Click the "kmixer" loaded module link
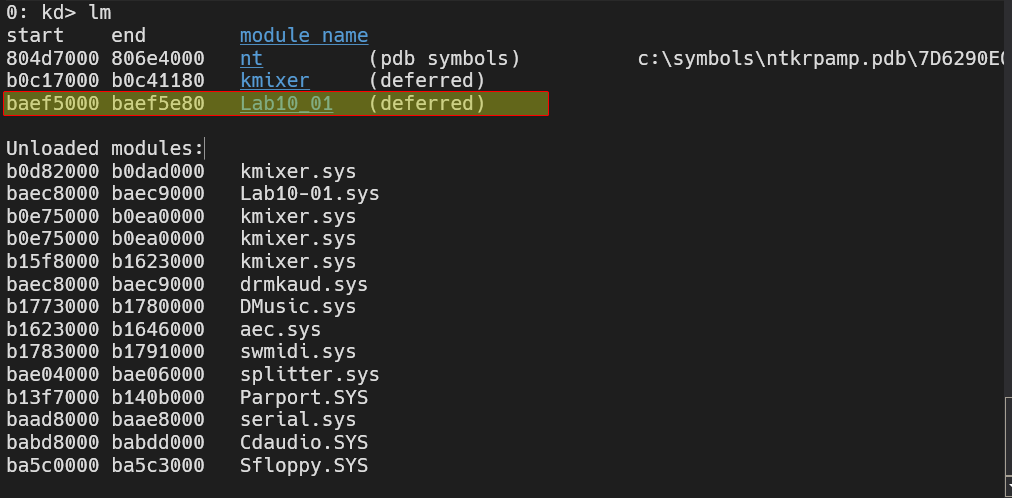This screenshot has width=1012, height=498. click(275, 81)
